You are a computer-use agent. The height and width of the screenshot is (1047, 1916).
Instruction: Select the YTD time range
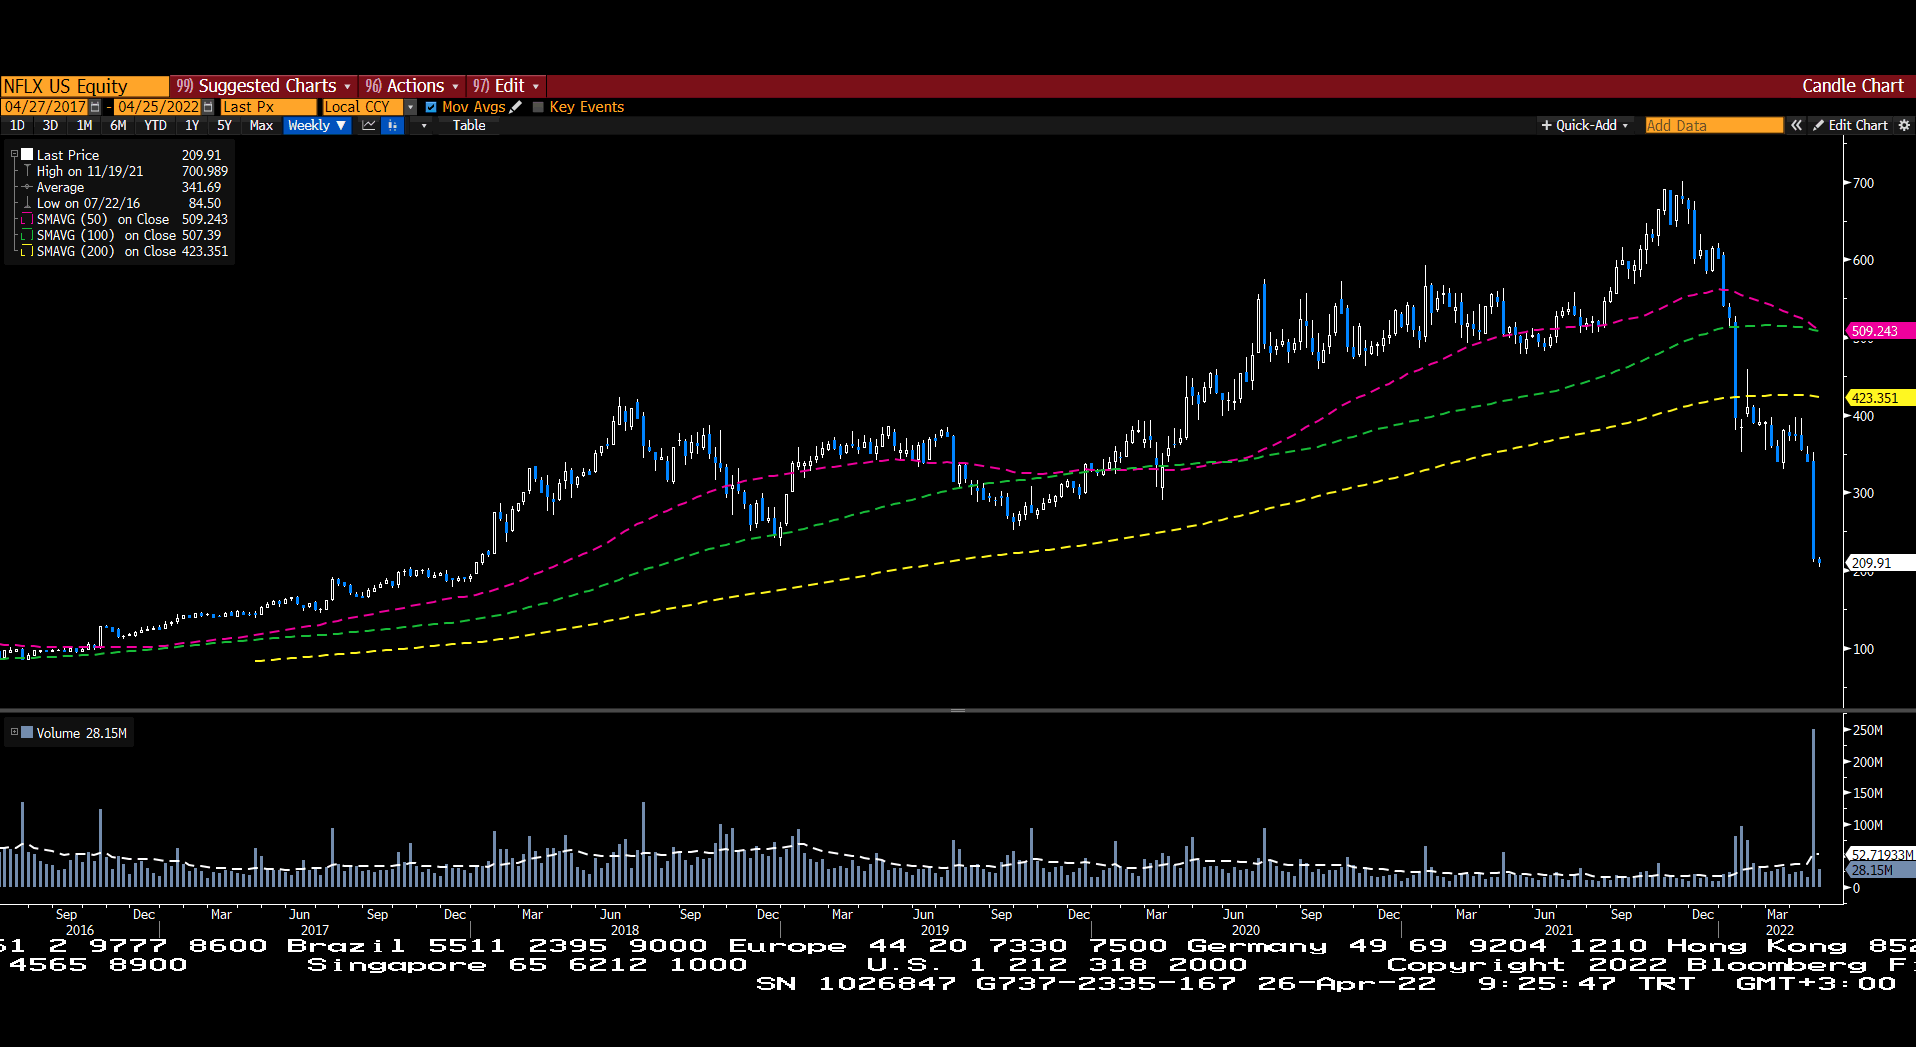(155, 125)
